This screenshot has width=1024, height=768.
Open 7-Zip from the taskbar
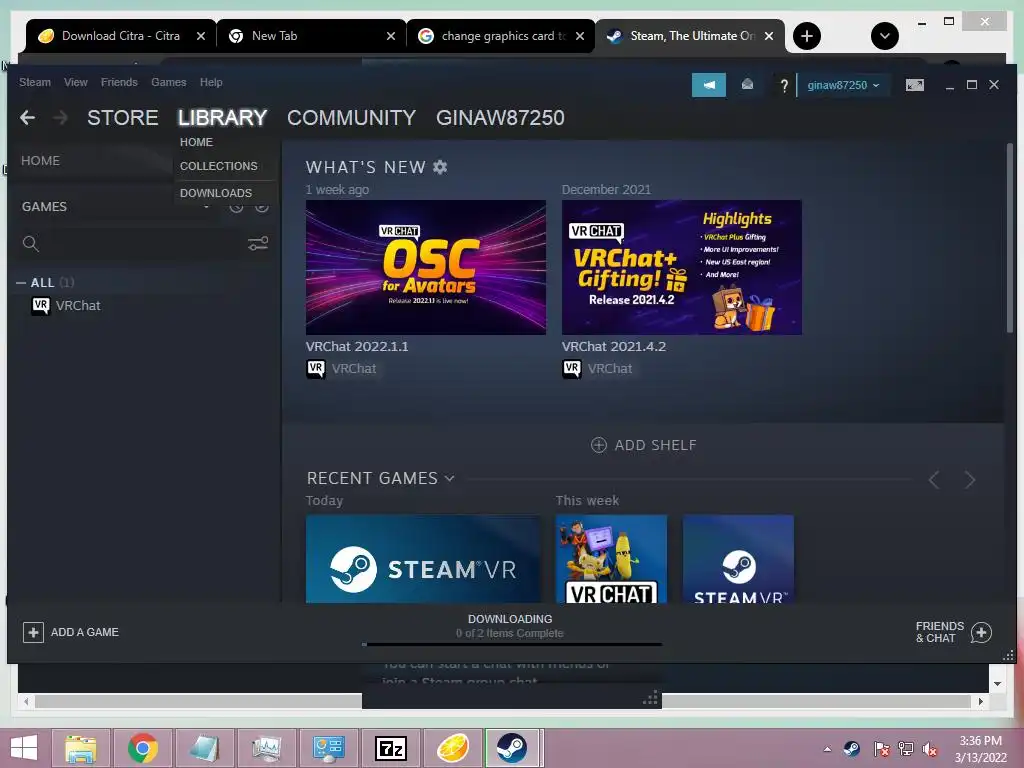coord(391,748)
